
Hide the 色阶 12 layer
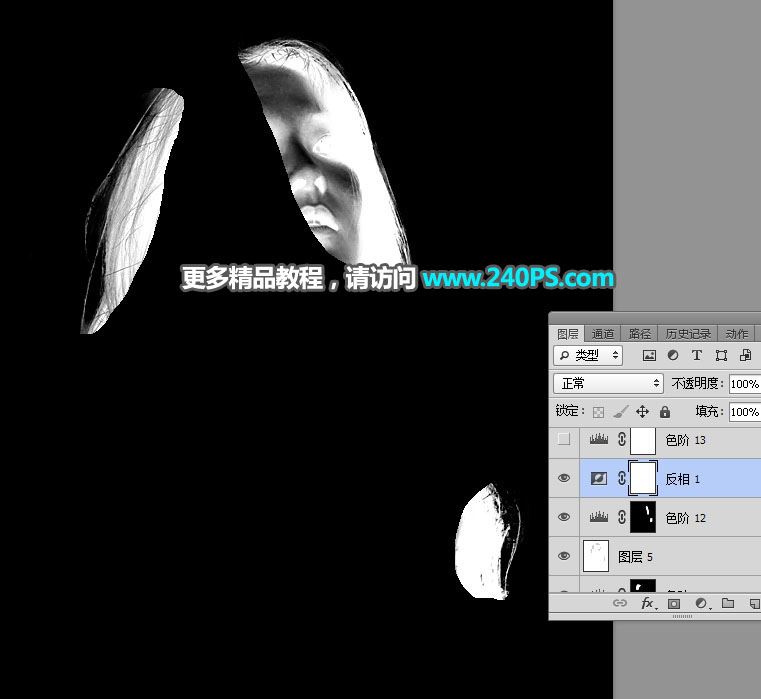coord(563,517)
